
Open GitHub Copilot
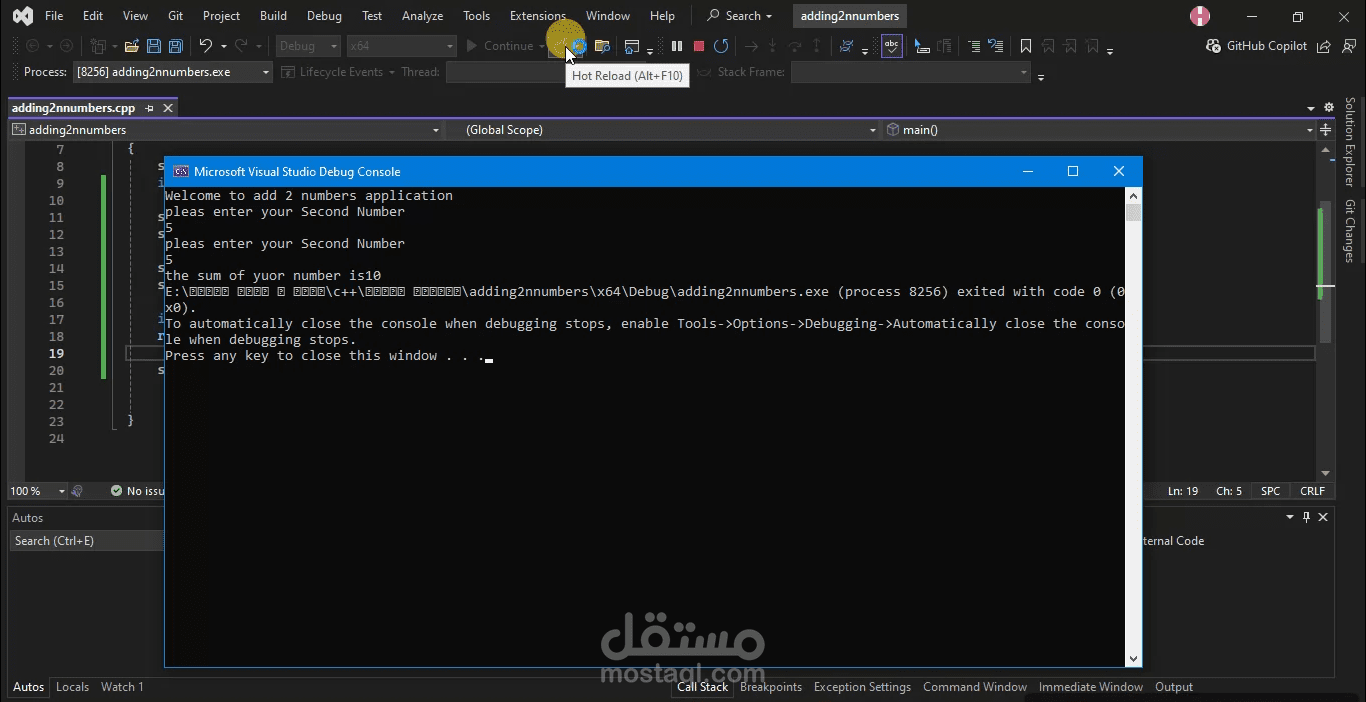click(1256, 46)
